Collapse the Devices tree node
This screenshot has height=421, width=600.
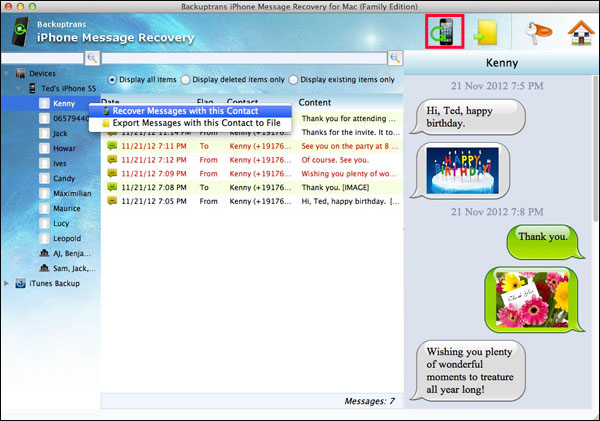click(7, 73)
